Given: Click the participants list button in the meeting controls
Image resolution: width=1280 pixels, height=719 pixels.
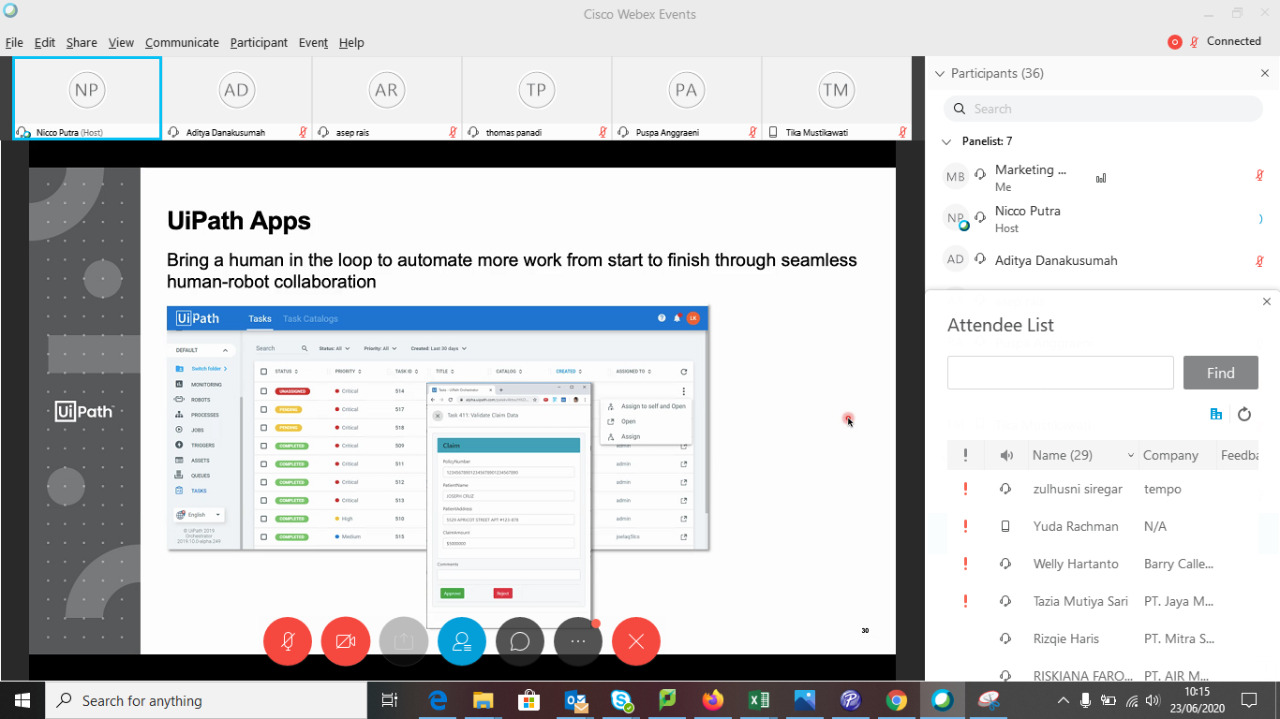Looking at the screenshot, I should pyautogui.click(x=461, y=642).
